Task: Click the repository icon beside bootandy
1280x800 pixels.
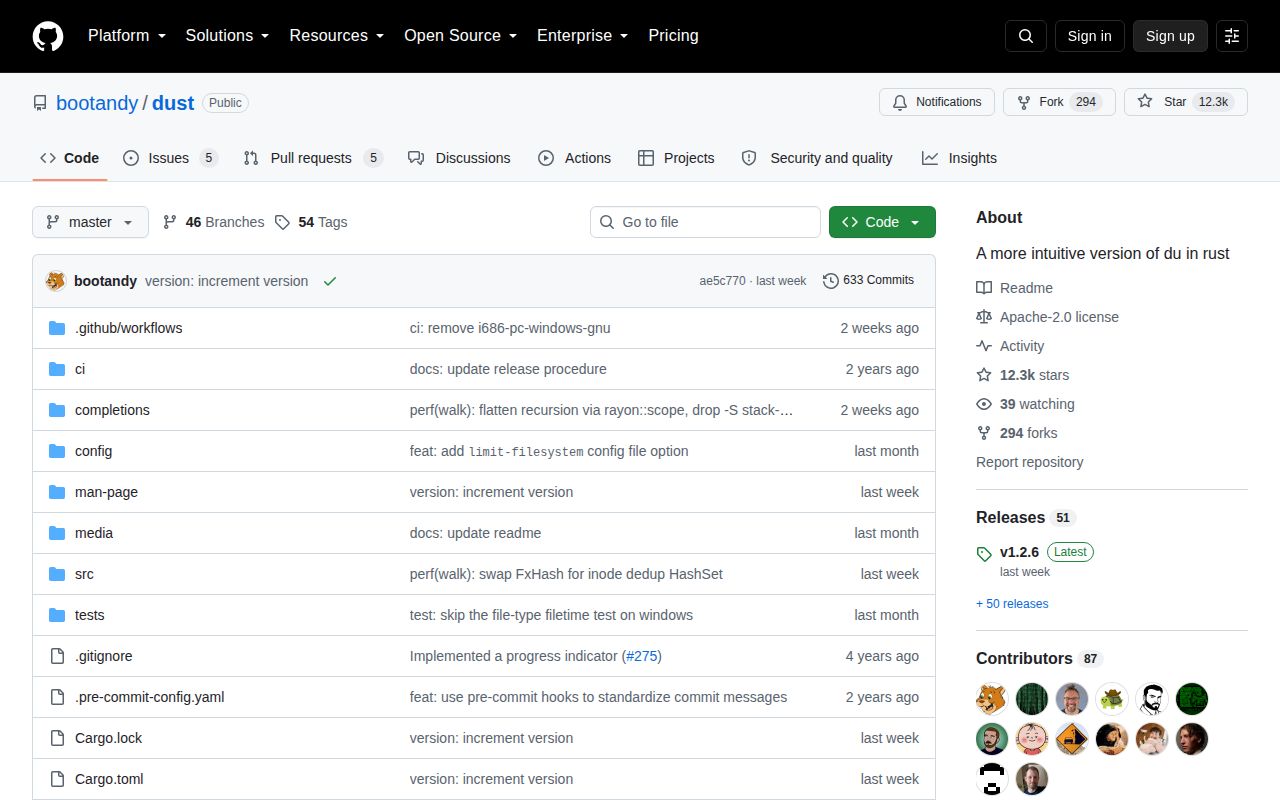Action: point(40,103)
